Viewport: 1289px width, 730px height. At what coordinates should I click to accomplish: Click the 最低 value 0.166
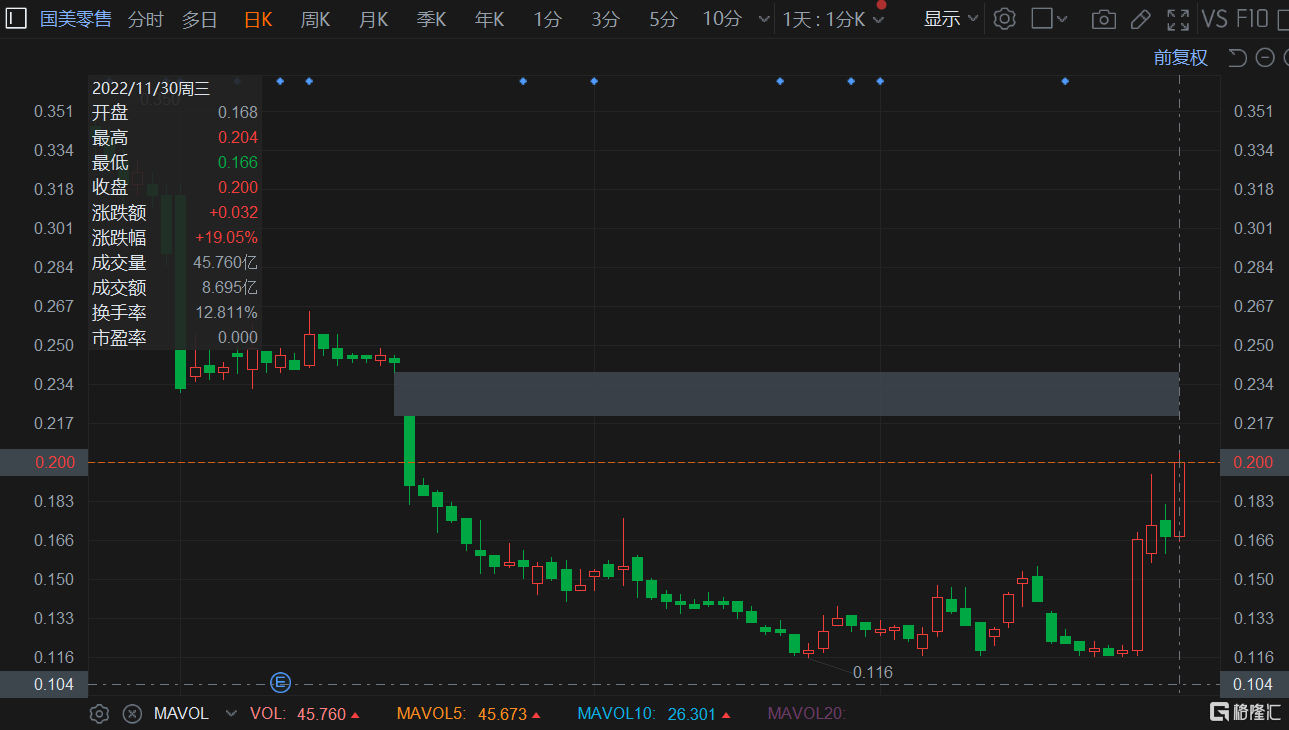238,163
